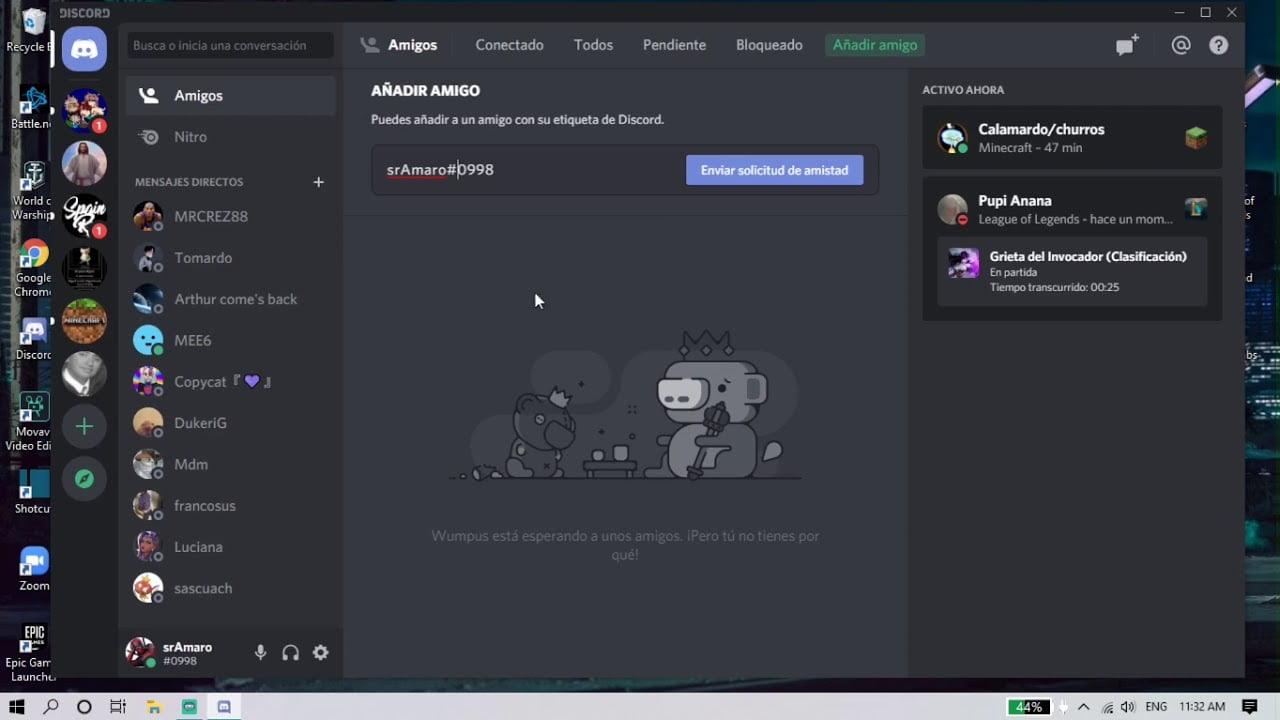Show hidden tray icons chevron
This screenshot has width=1280, height=720.
(x=1084, y=707)
